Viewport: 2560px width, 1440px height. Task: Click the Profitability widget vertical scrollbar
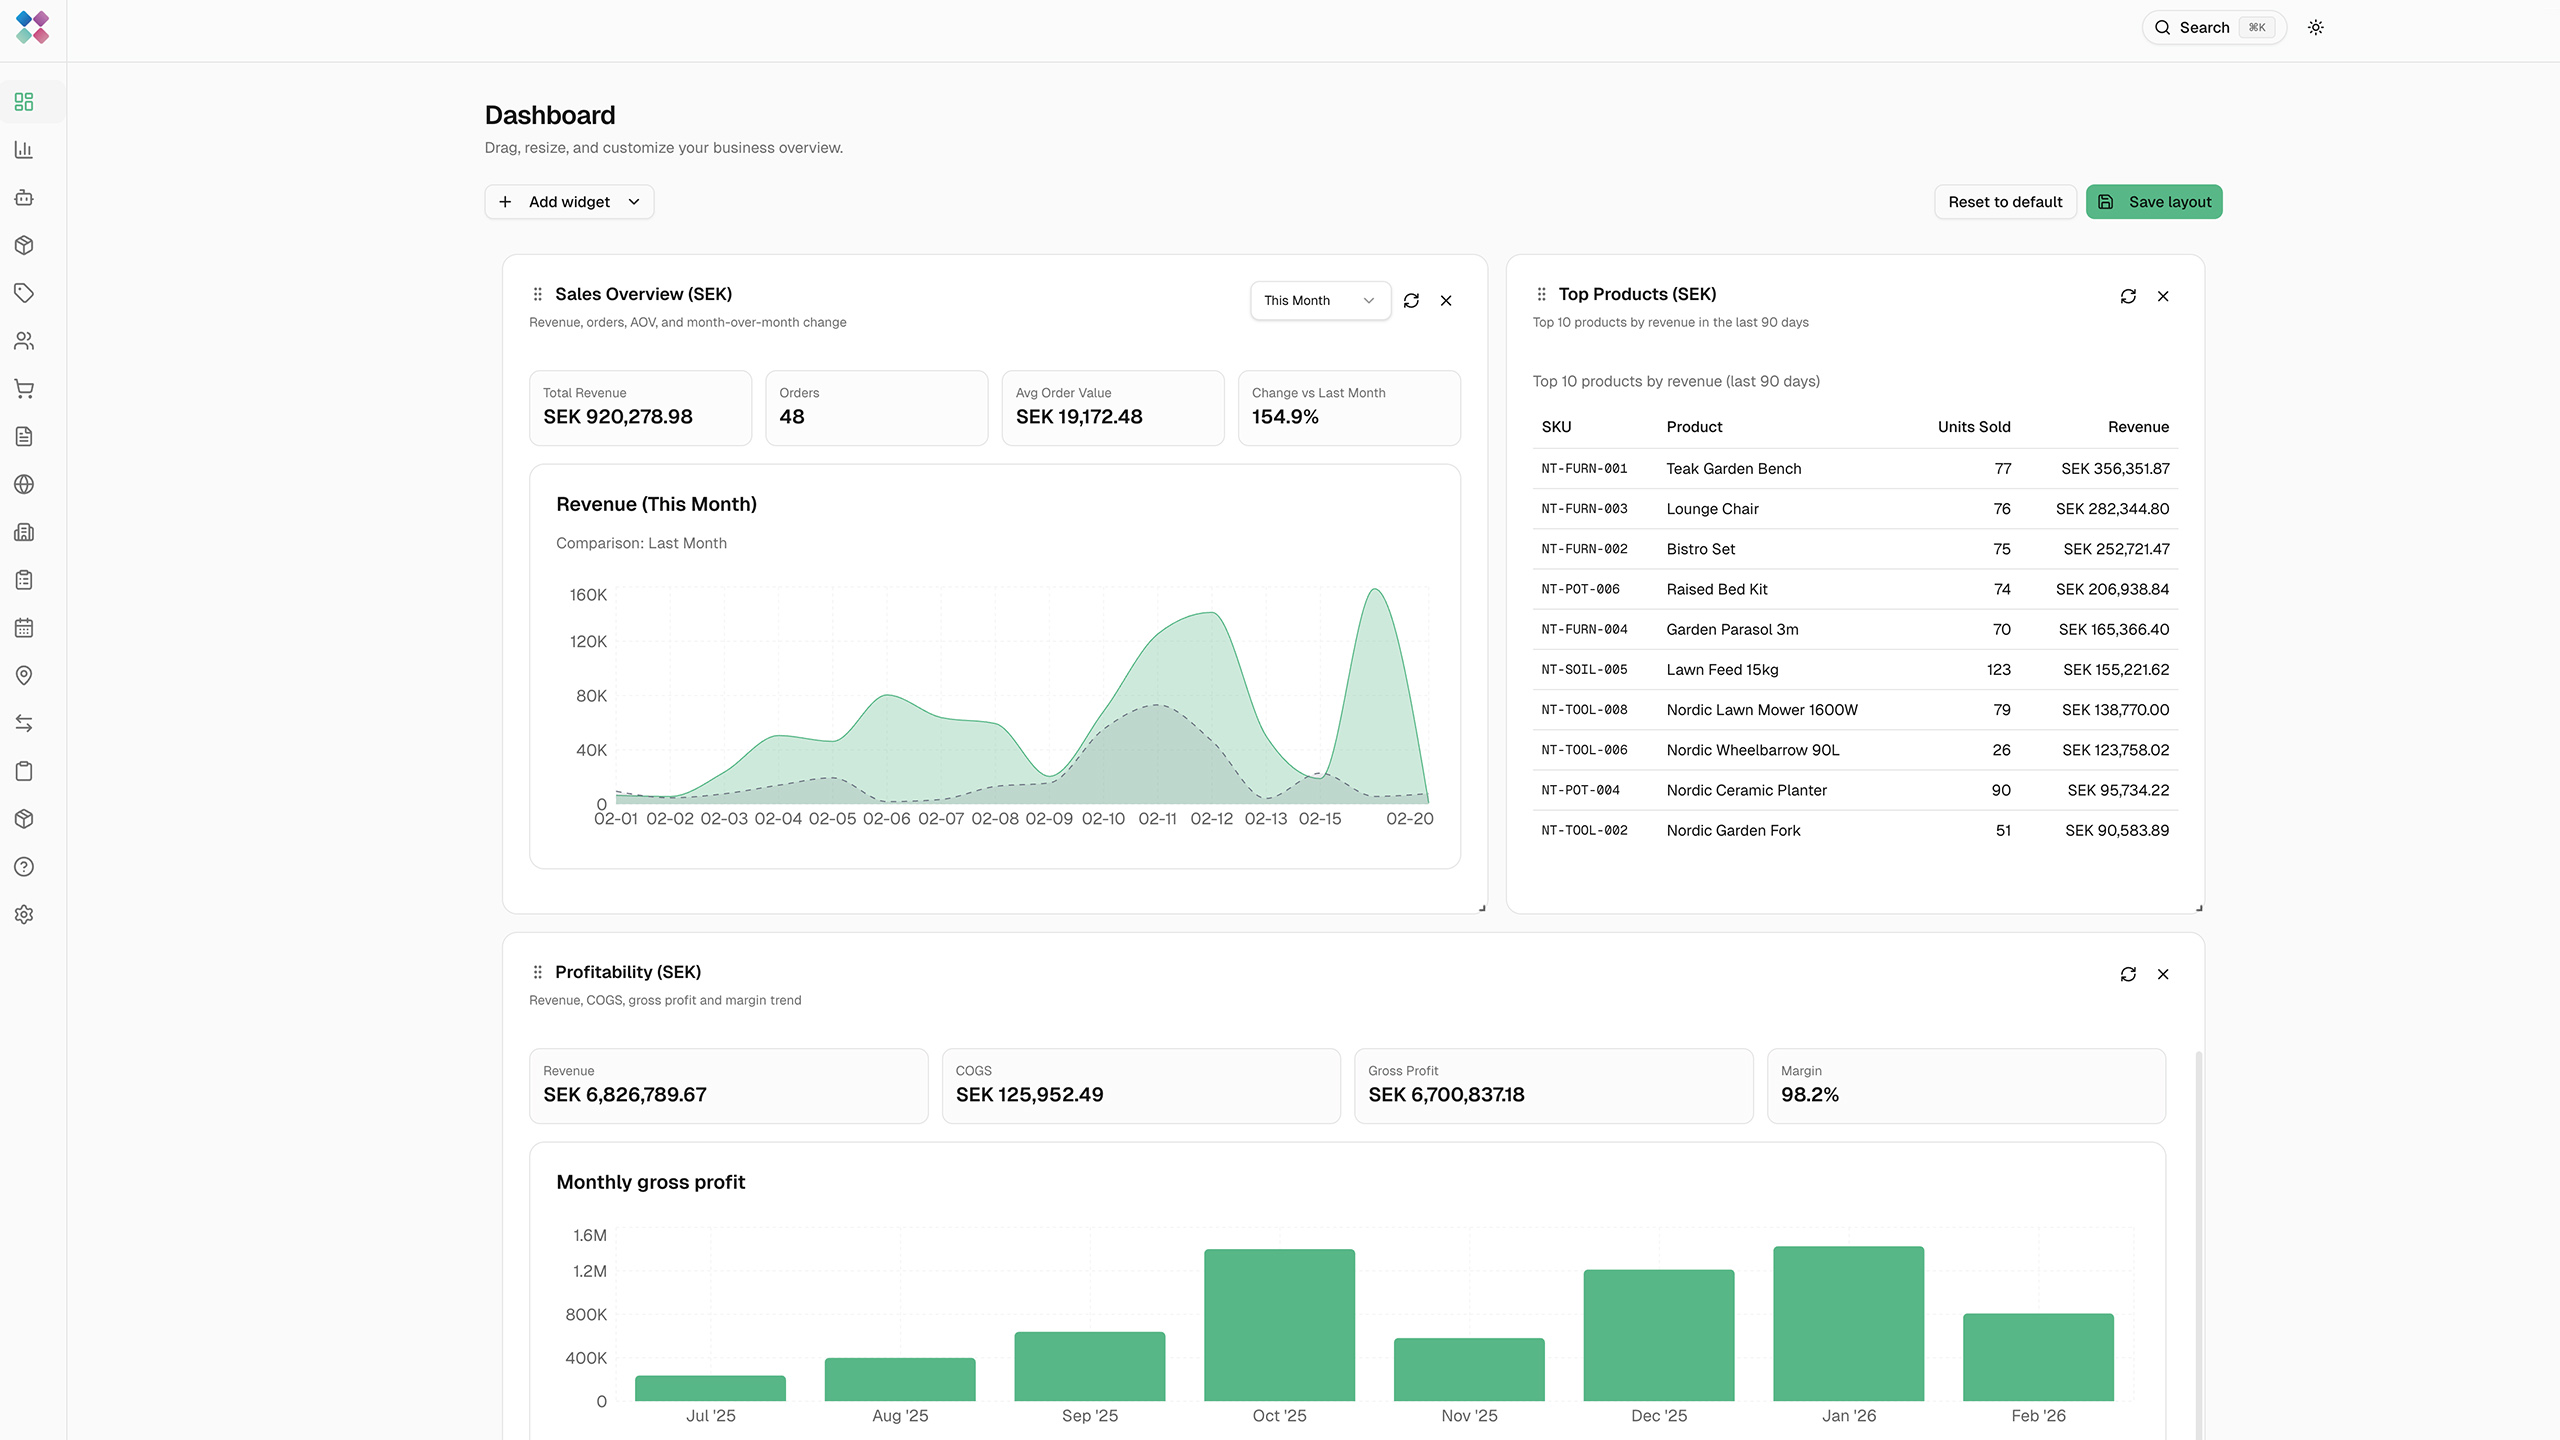pos(2198,1240)
